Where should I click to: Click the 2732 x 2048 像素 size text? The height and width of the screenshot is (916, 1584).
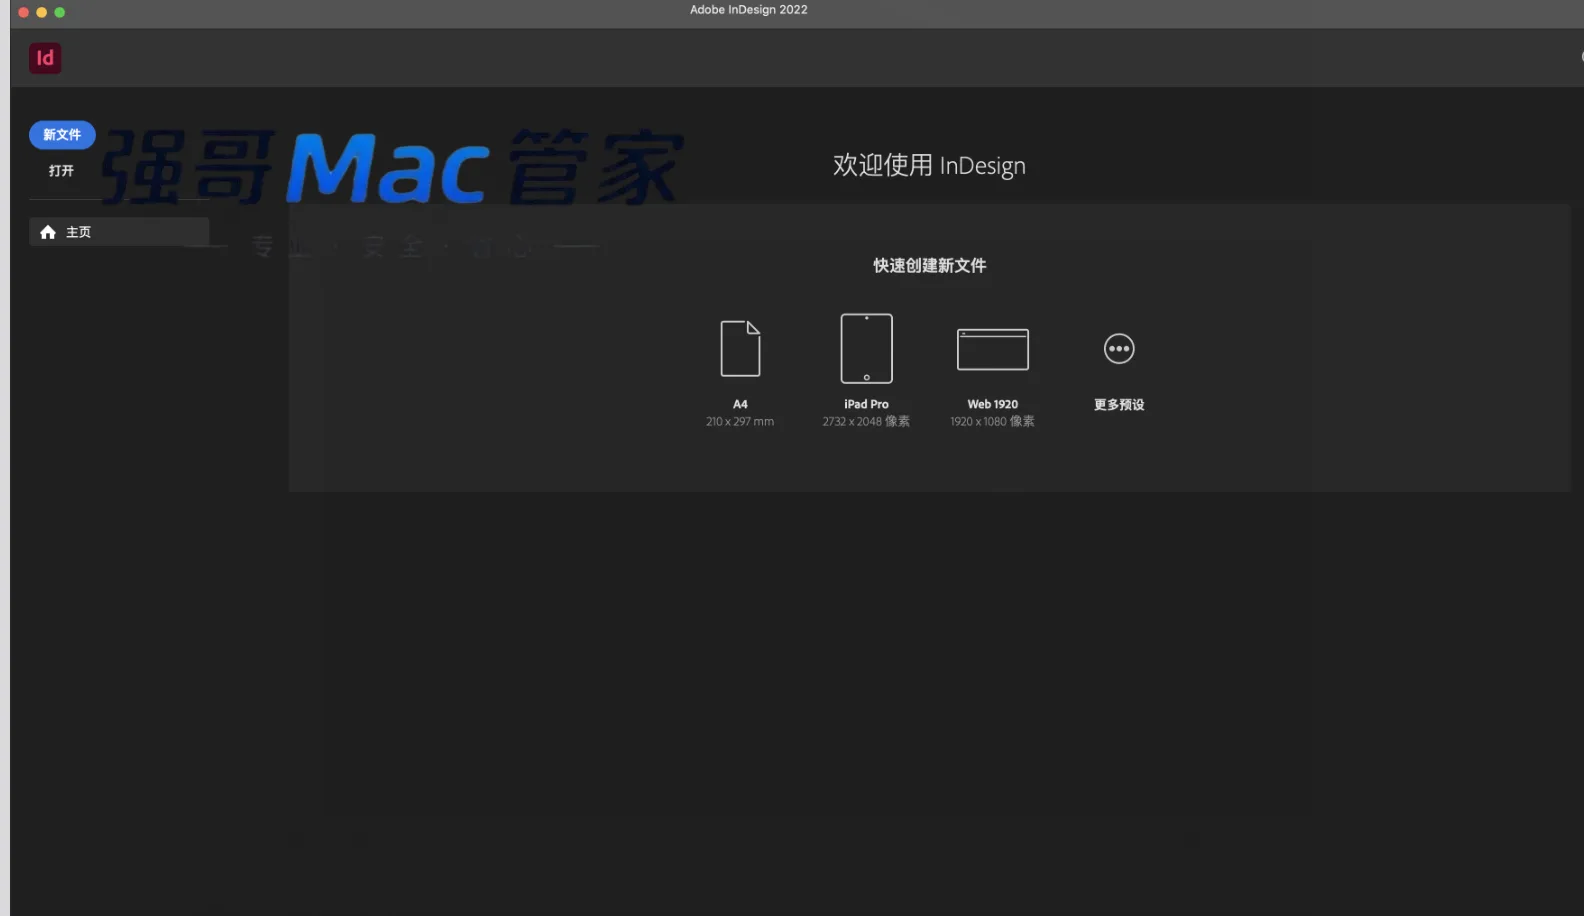point(866,422)
